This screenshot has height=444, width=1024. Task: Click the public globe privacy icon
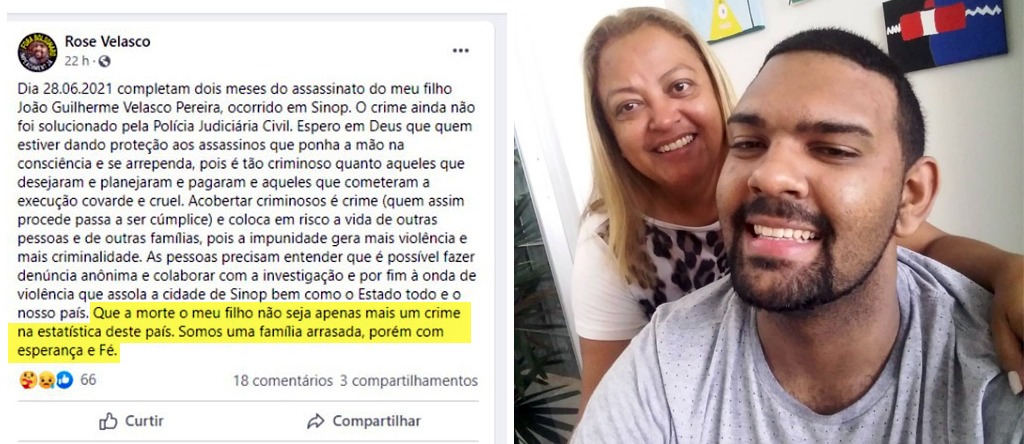[x=104, y=61]
